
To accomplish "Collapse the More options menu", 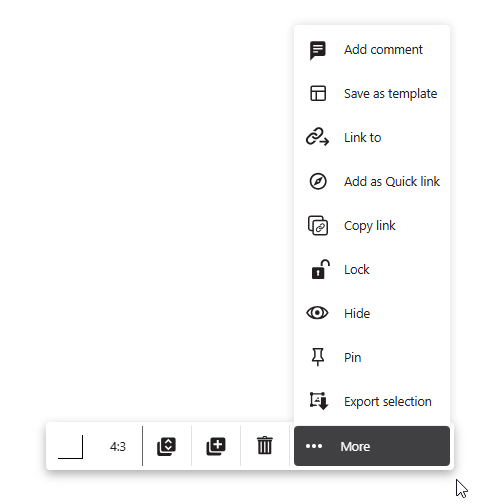I will 372,446.
